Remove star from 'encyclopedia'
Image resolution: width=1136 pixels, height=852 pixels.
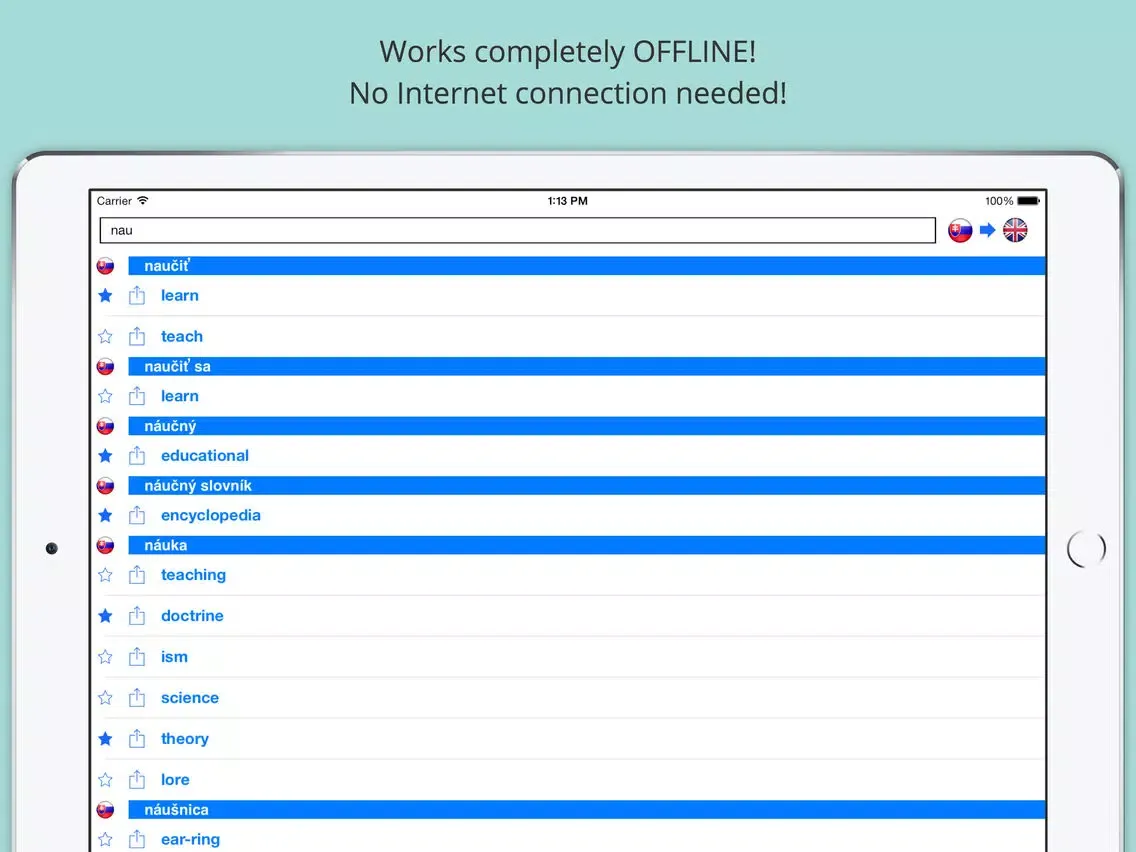(x=106, y=515)
